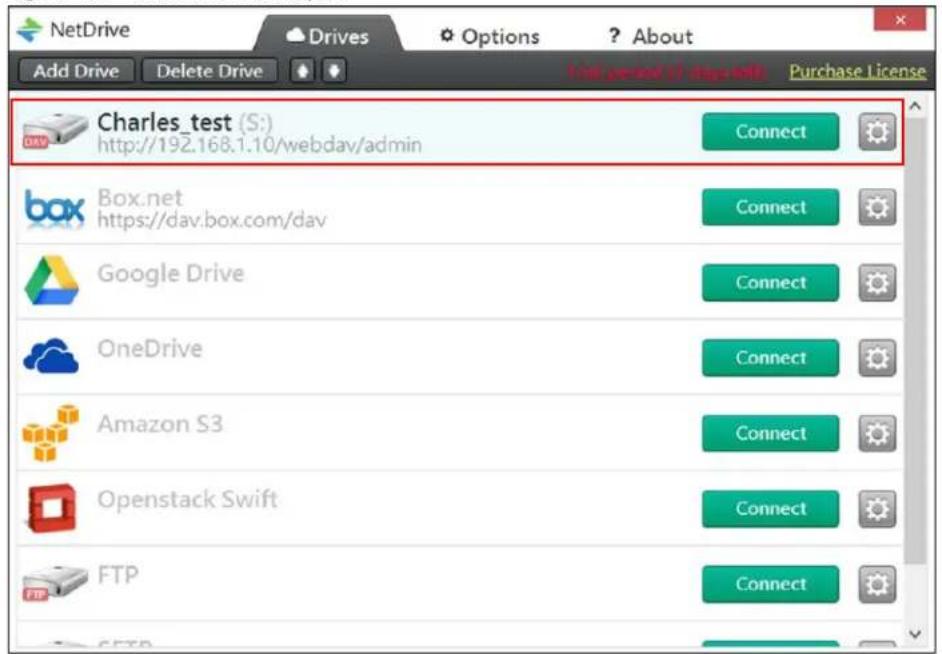Viewport: 942px width, 654px height.
Task: Click the NetDrive logo icon
Action: point(29,30)
